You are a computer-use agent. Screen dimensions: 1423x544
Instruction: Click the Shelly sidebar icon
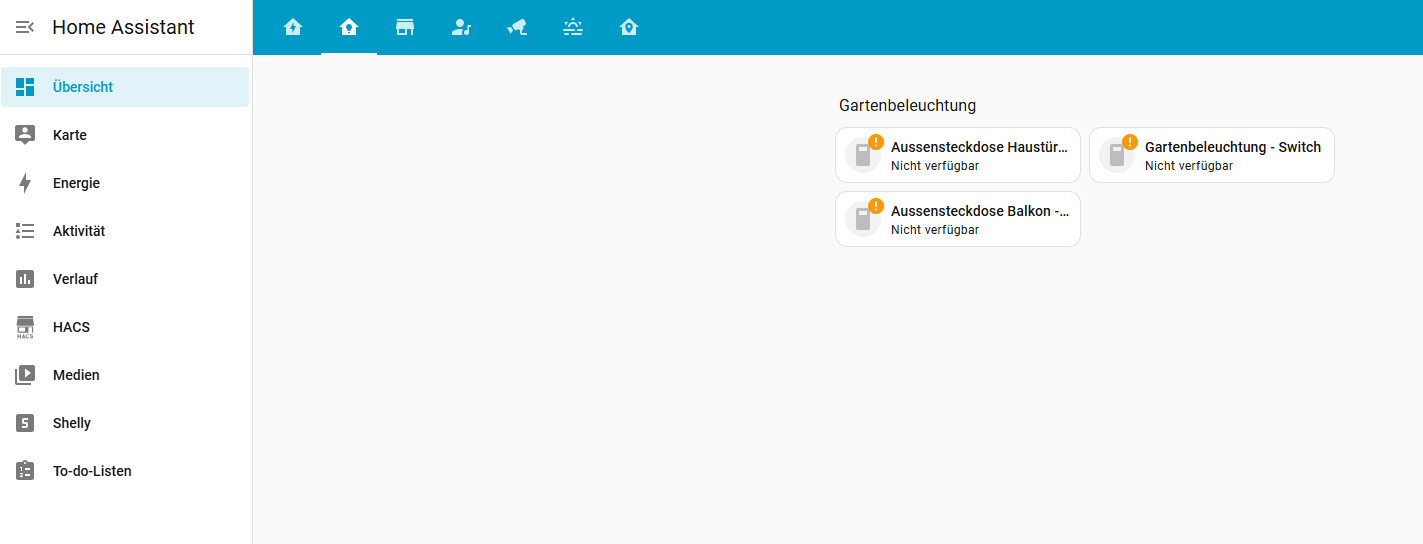tap(25, 423)
